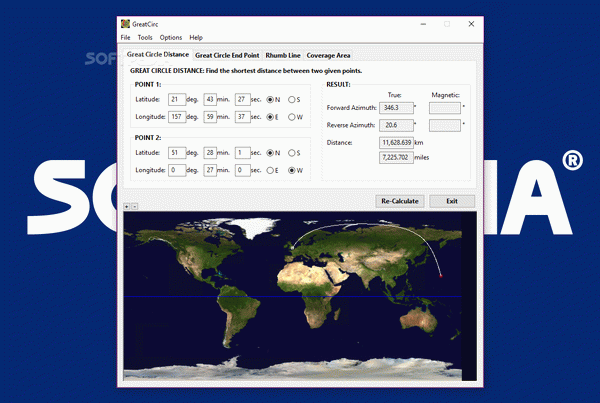Viewport: 600px width, 403px height.
Task: Open the File menu
Action: click(x=125, y=37)
